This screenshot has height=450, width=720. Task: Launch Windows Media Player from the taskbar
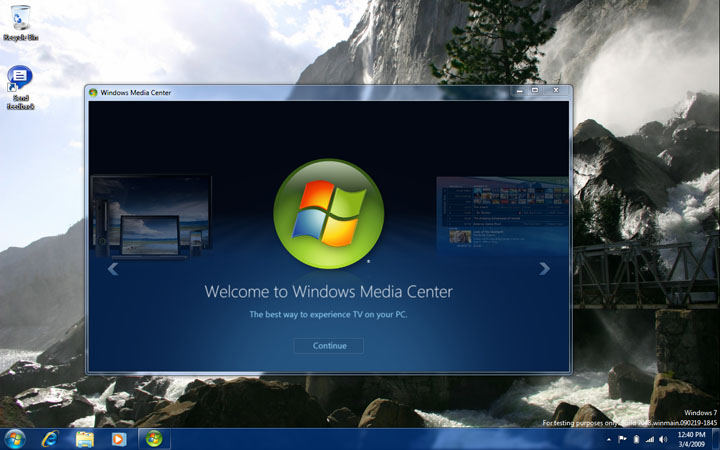[119, 439]
